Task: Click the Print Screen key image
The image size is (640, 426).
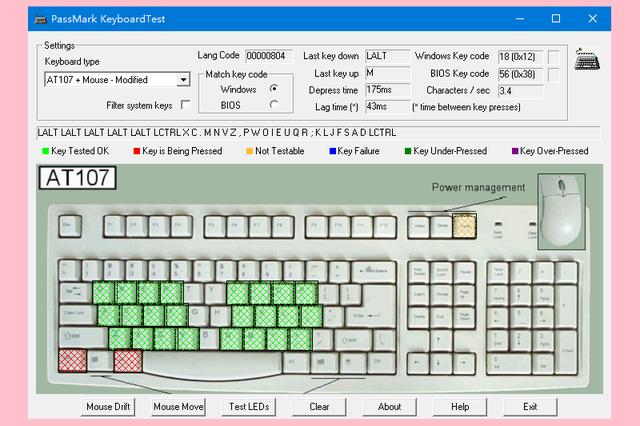Action: click(x=418, y=271)
